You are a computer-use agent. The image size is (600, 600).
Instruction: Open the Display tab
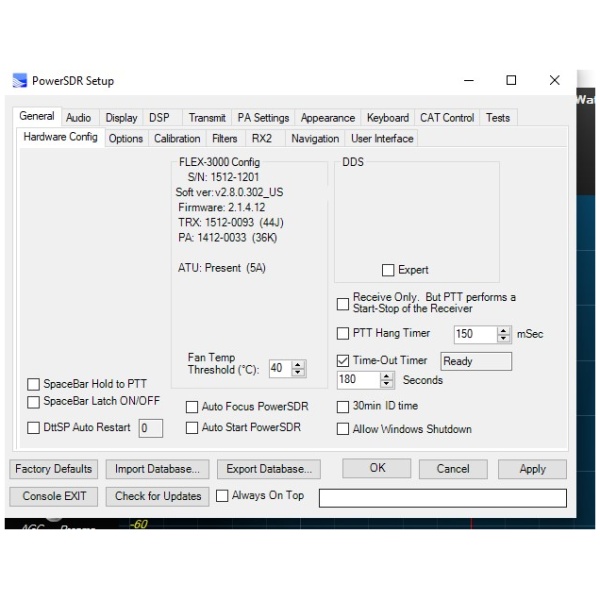(x=121, y=118)
